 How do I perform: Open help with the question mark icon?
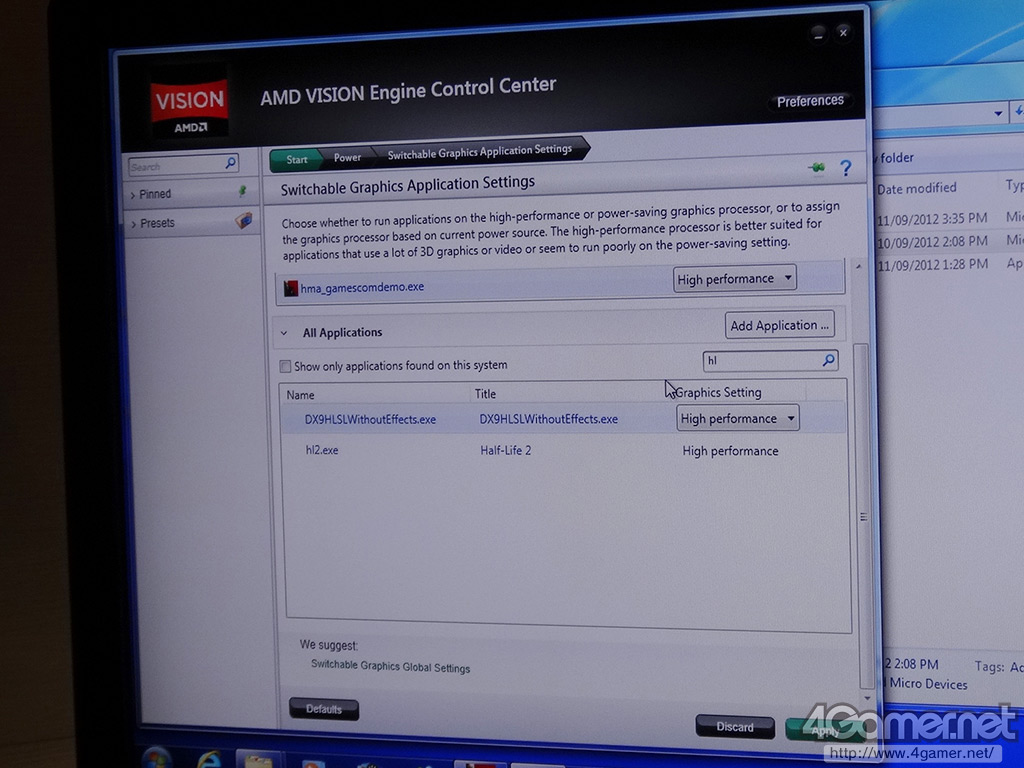pos(846,168)
